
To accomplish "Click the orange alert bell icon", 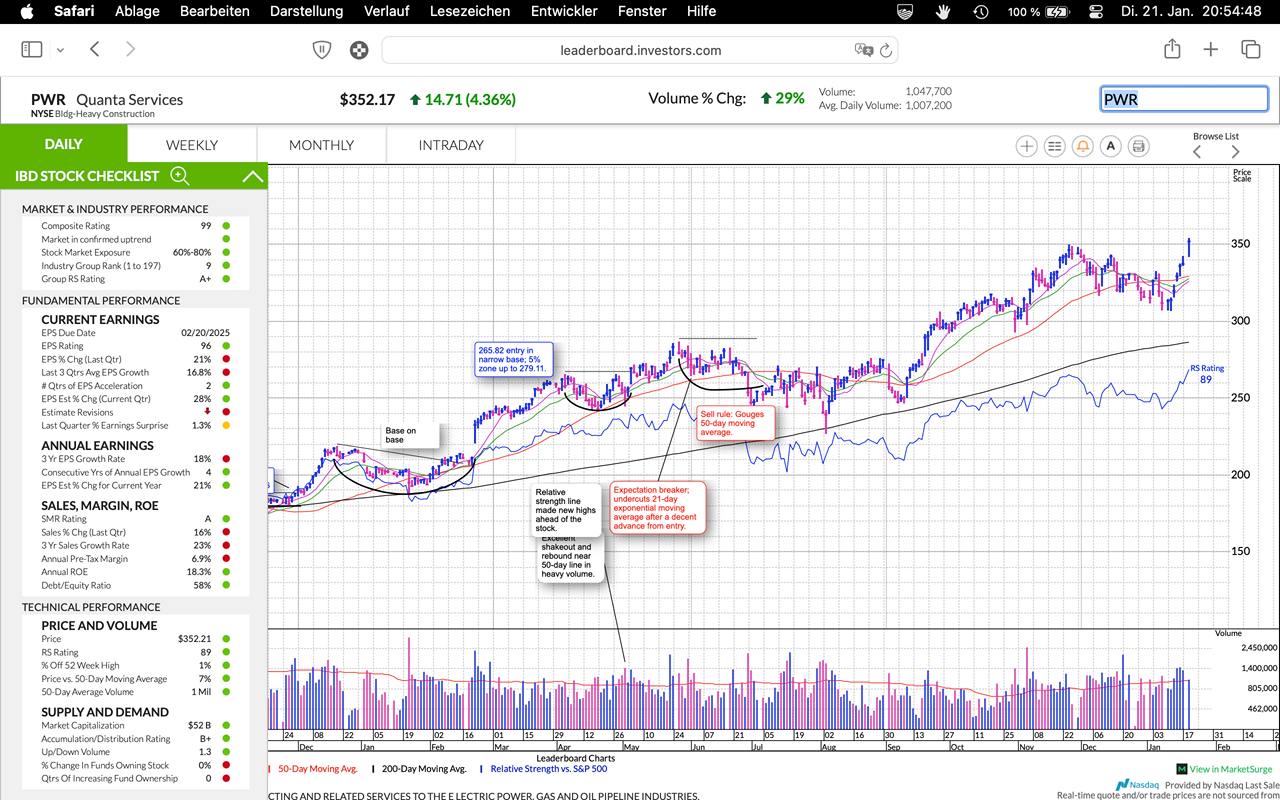I will tap(1082, 146).
